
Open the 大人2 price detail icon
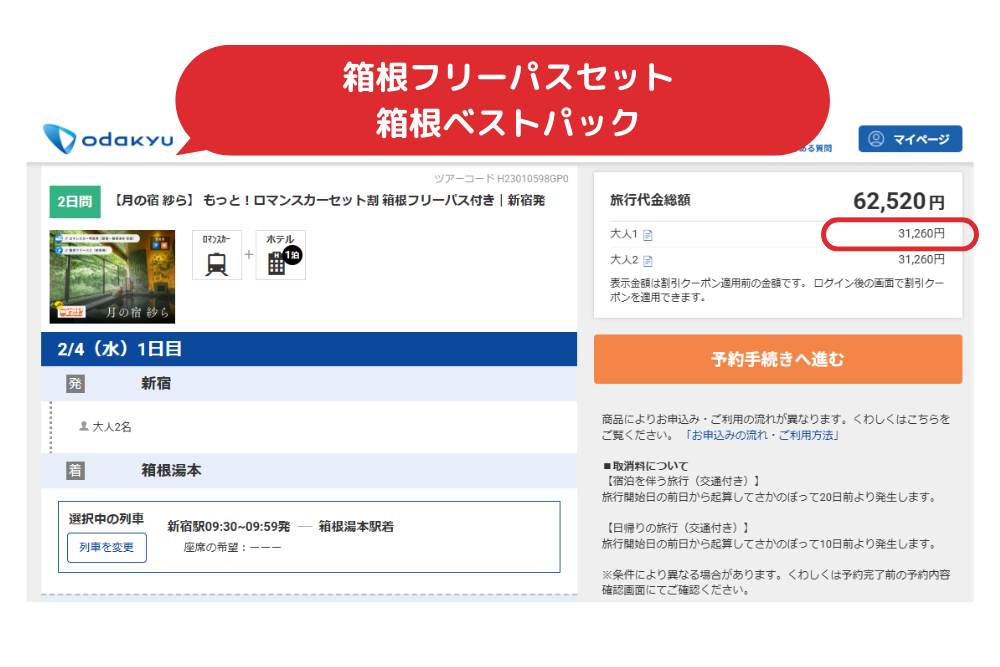[647, 260]
